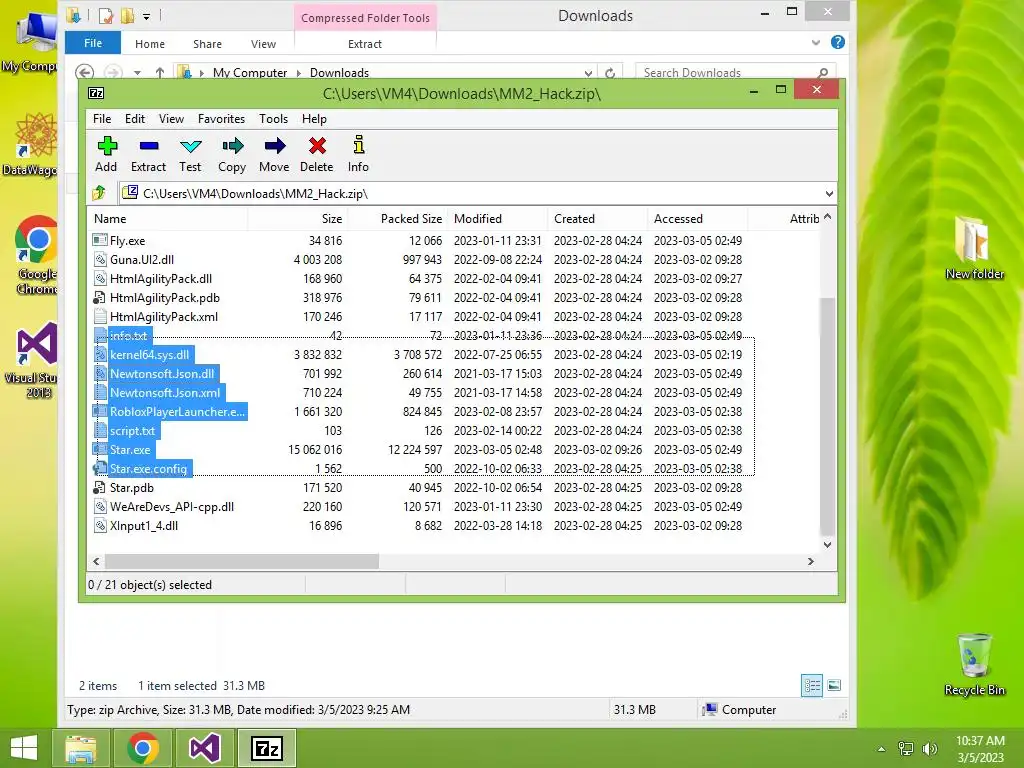Open the Extract tab under Compressed Folder Tools
This screenshot has width=1024, height=768.
364,44
